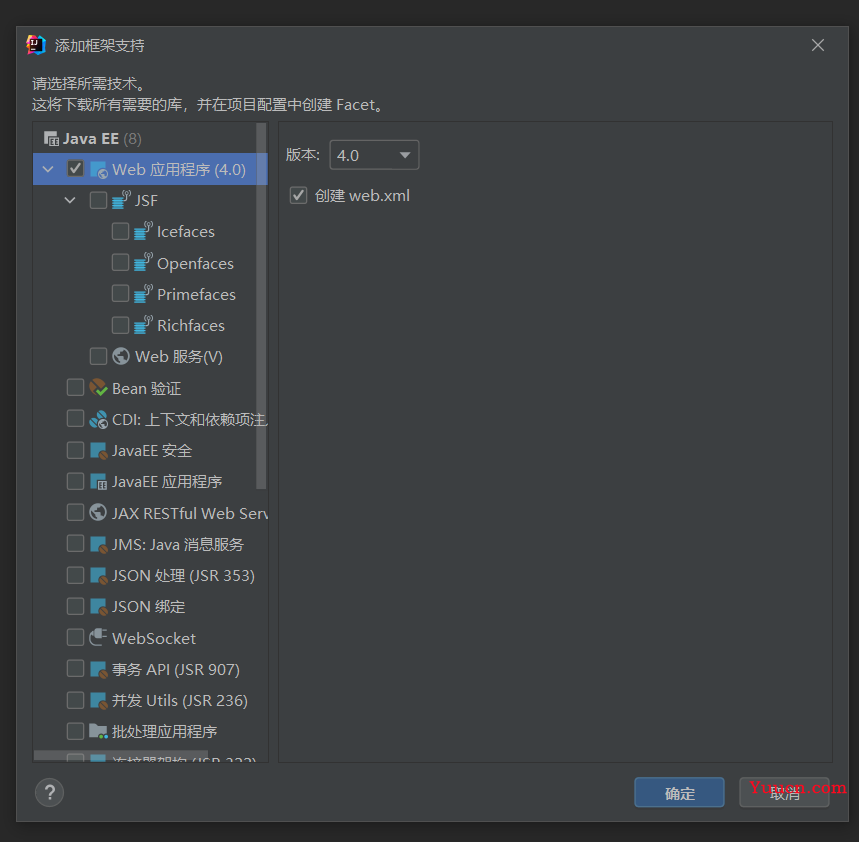859x842 pixels.
Task: Enable the WebSocket checkbox
Action: [75, 638]
